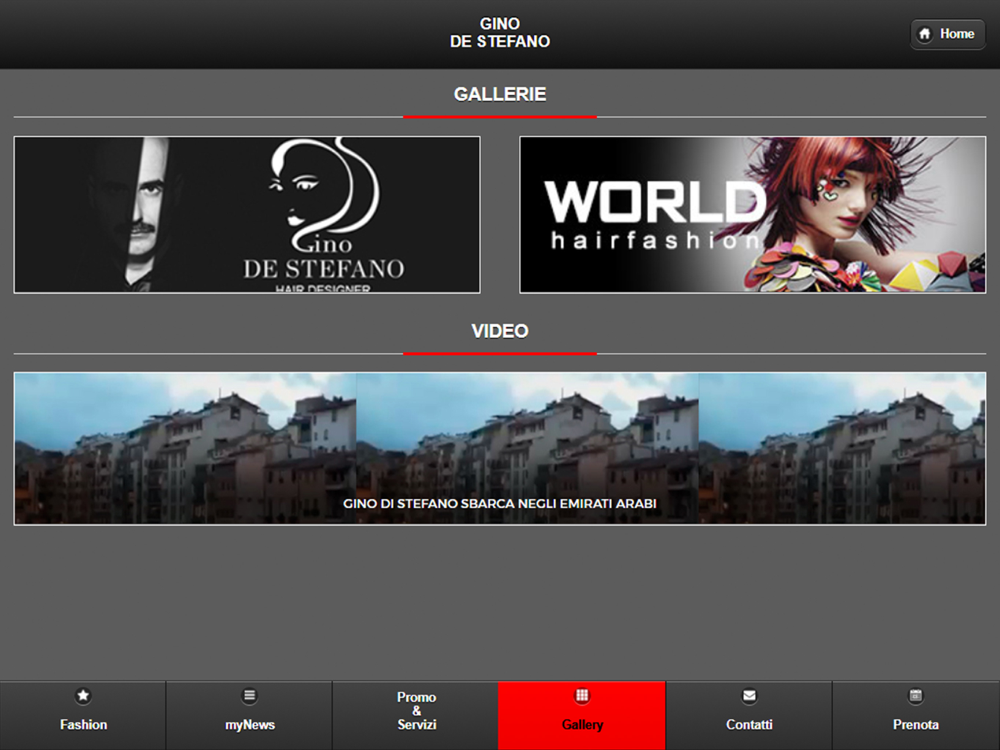The height and width of the screenshot is (750, 1000).
Task: Click the star icon above Fashion
Action: 83,696
